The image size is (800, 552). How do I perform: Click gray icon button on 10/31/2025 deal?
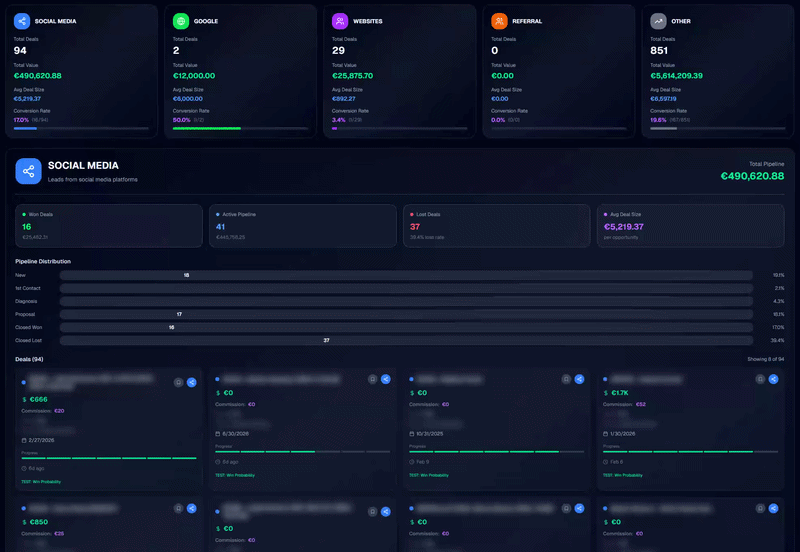tap(565, 380)
